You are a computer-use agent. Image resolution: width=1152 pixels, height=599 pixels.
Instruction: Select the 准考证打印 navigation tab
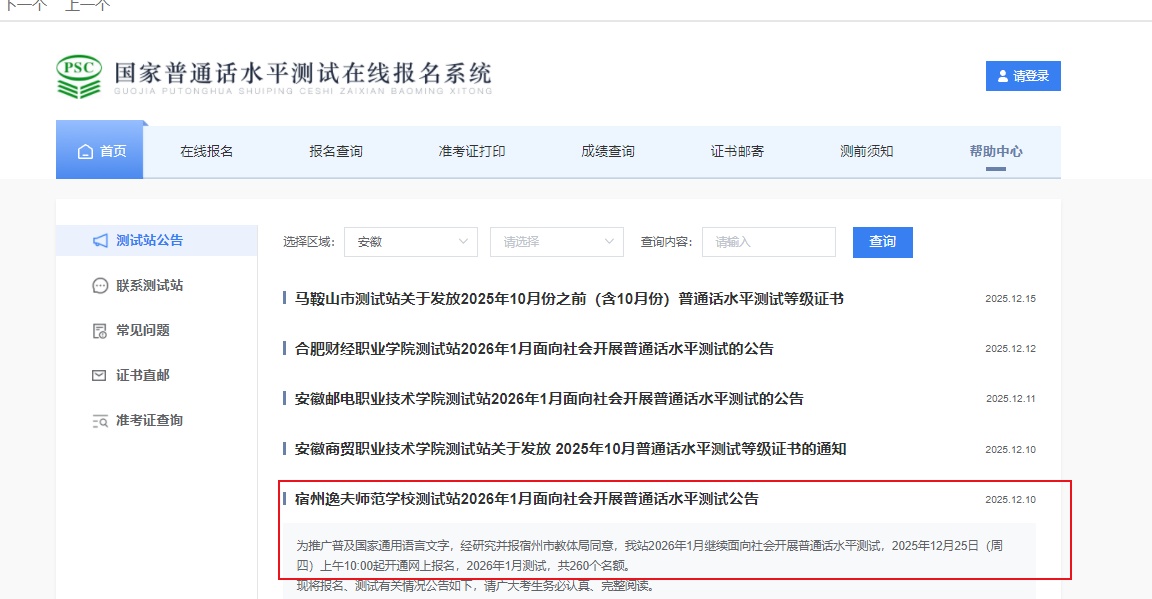(472, 152)
